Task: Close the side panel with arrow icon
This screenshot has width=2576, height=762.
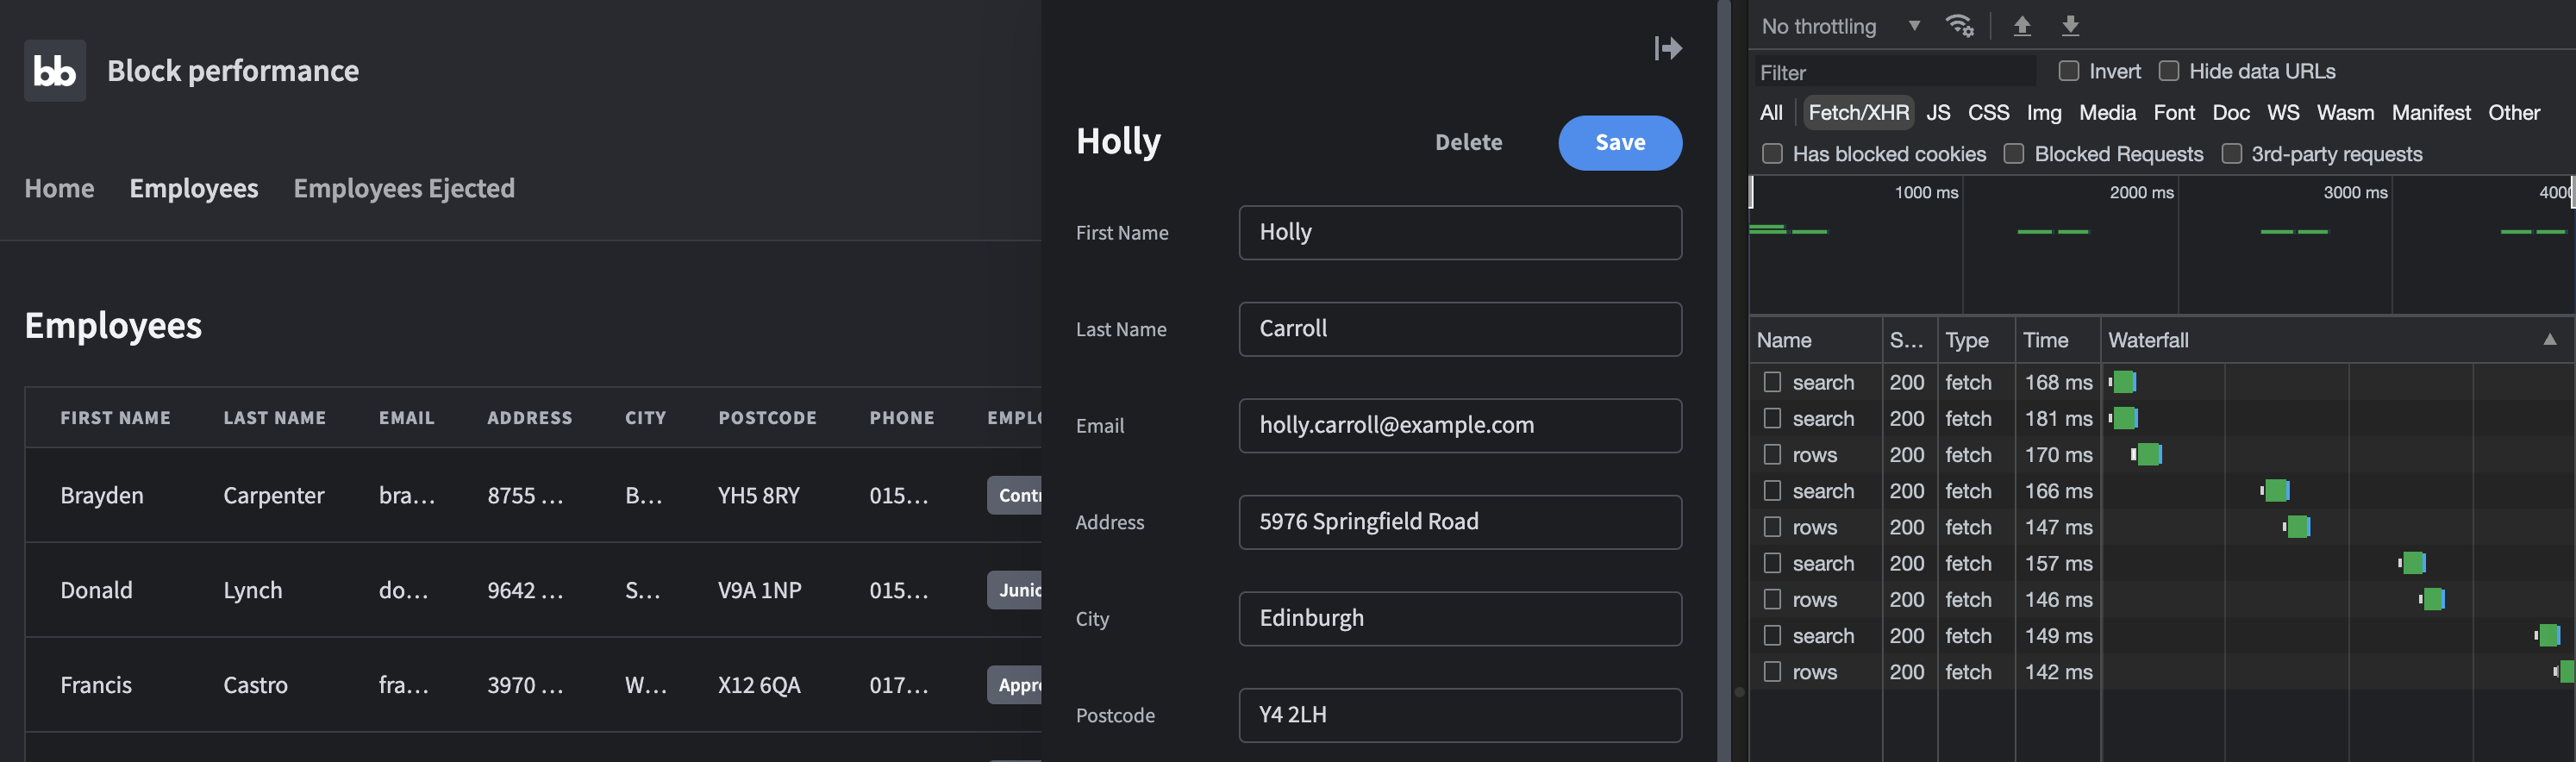Action: pyautogui.click(x=1667, y=48)
